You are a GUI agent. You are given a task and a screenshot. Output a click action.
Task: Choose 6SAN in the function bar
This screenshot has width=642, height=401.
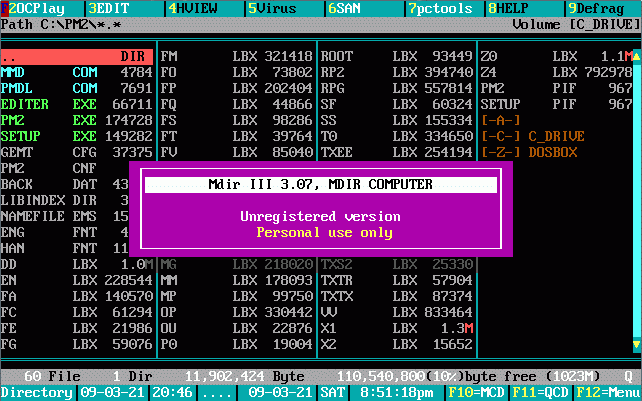point(355,7)
